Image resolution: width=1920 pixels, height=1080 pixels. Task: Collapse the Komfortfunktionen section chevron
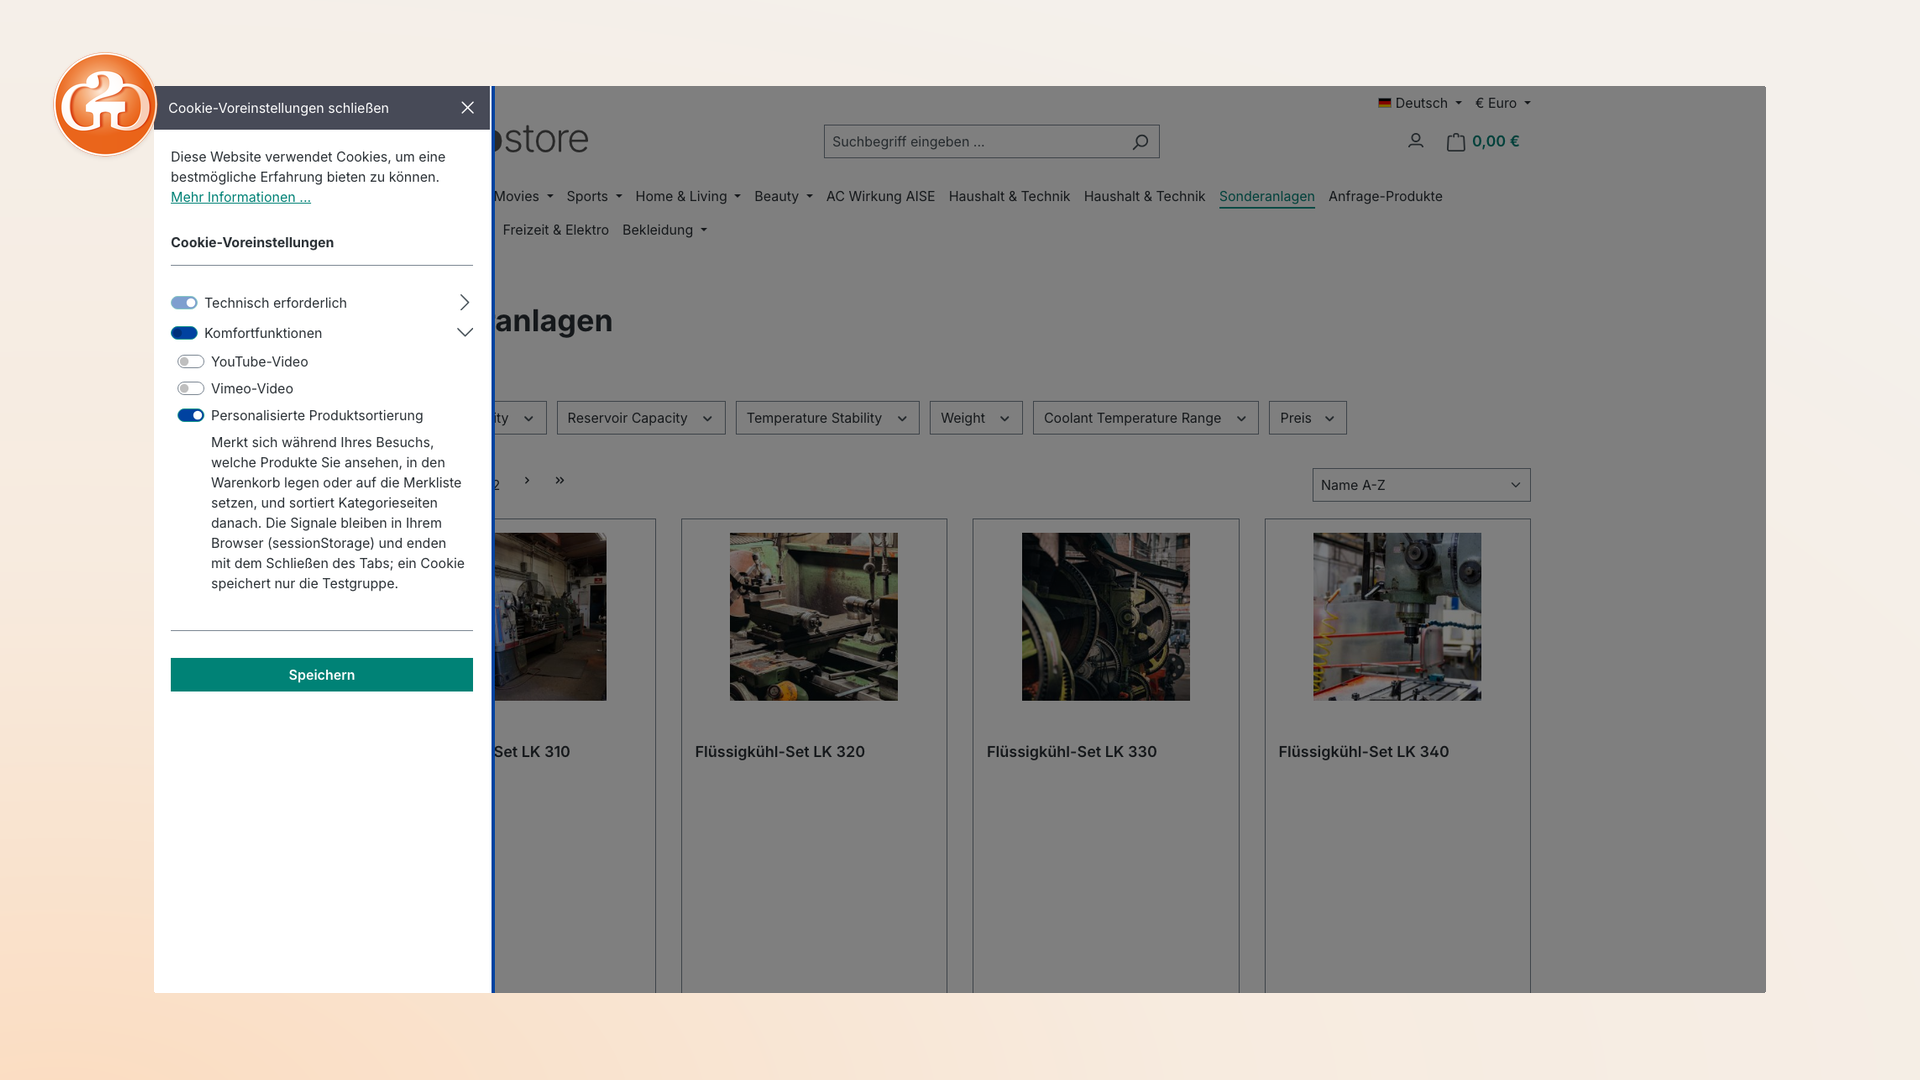pyautogui.click(x=464, y=333)
